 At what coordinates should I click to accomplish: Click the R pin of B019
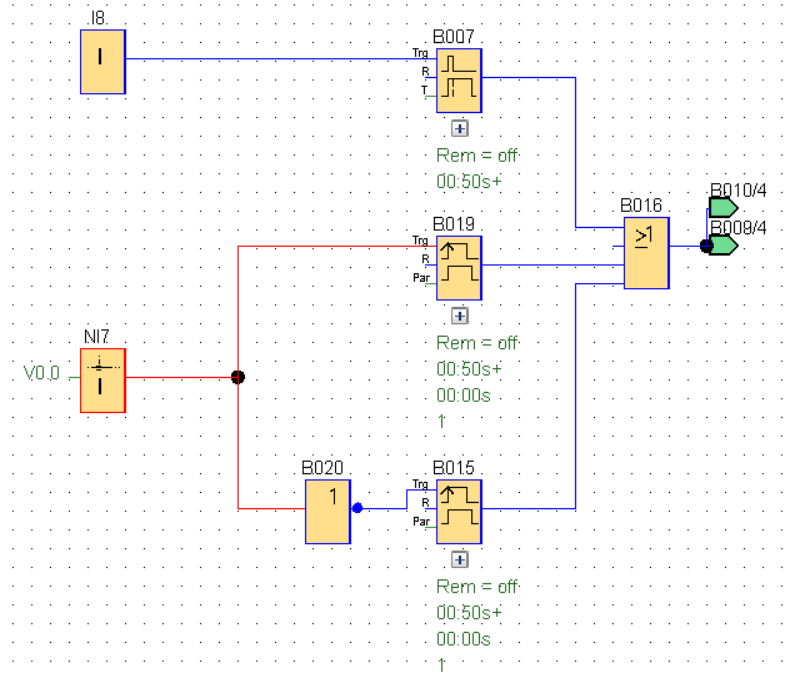pos(425,259)
